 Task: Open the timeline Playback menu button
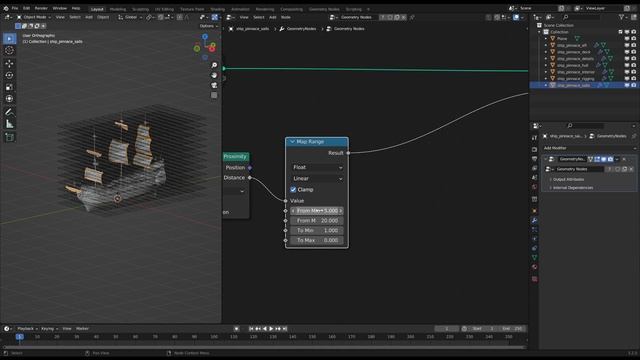[x=27, y=329]
